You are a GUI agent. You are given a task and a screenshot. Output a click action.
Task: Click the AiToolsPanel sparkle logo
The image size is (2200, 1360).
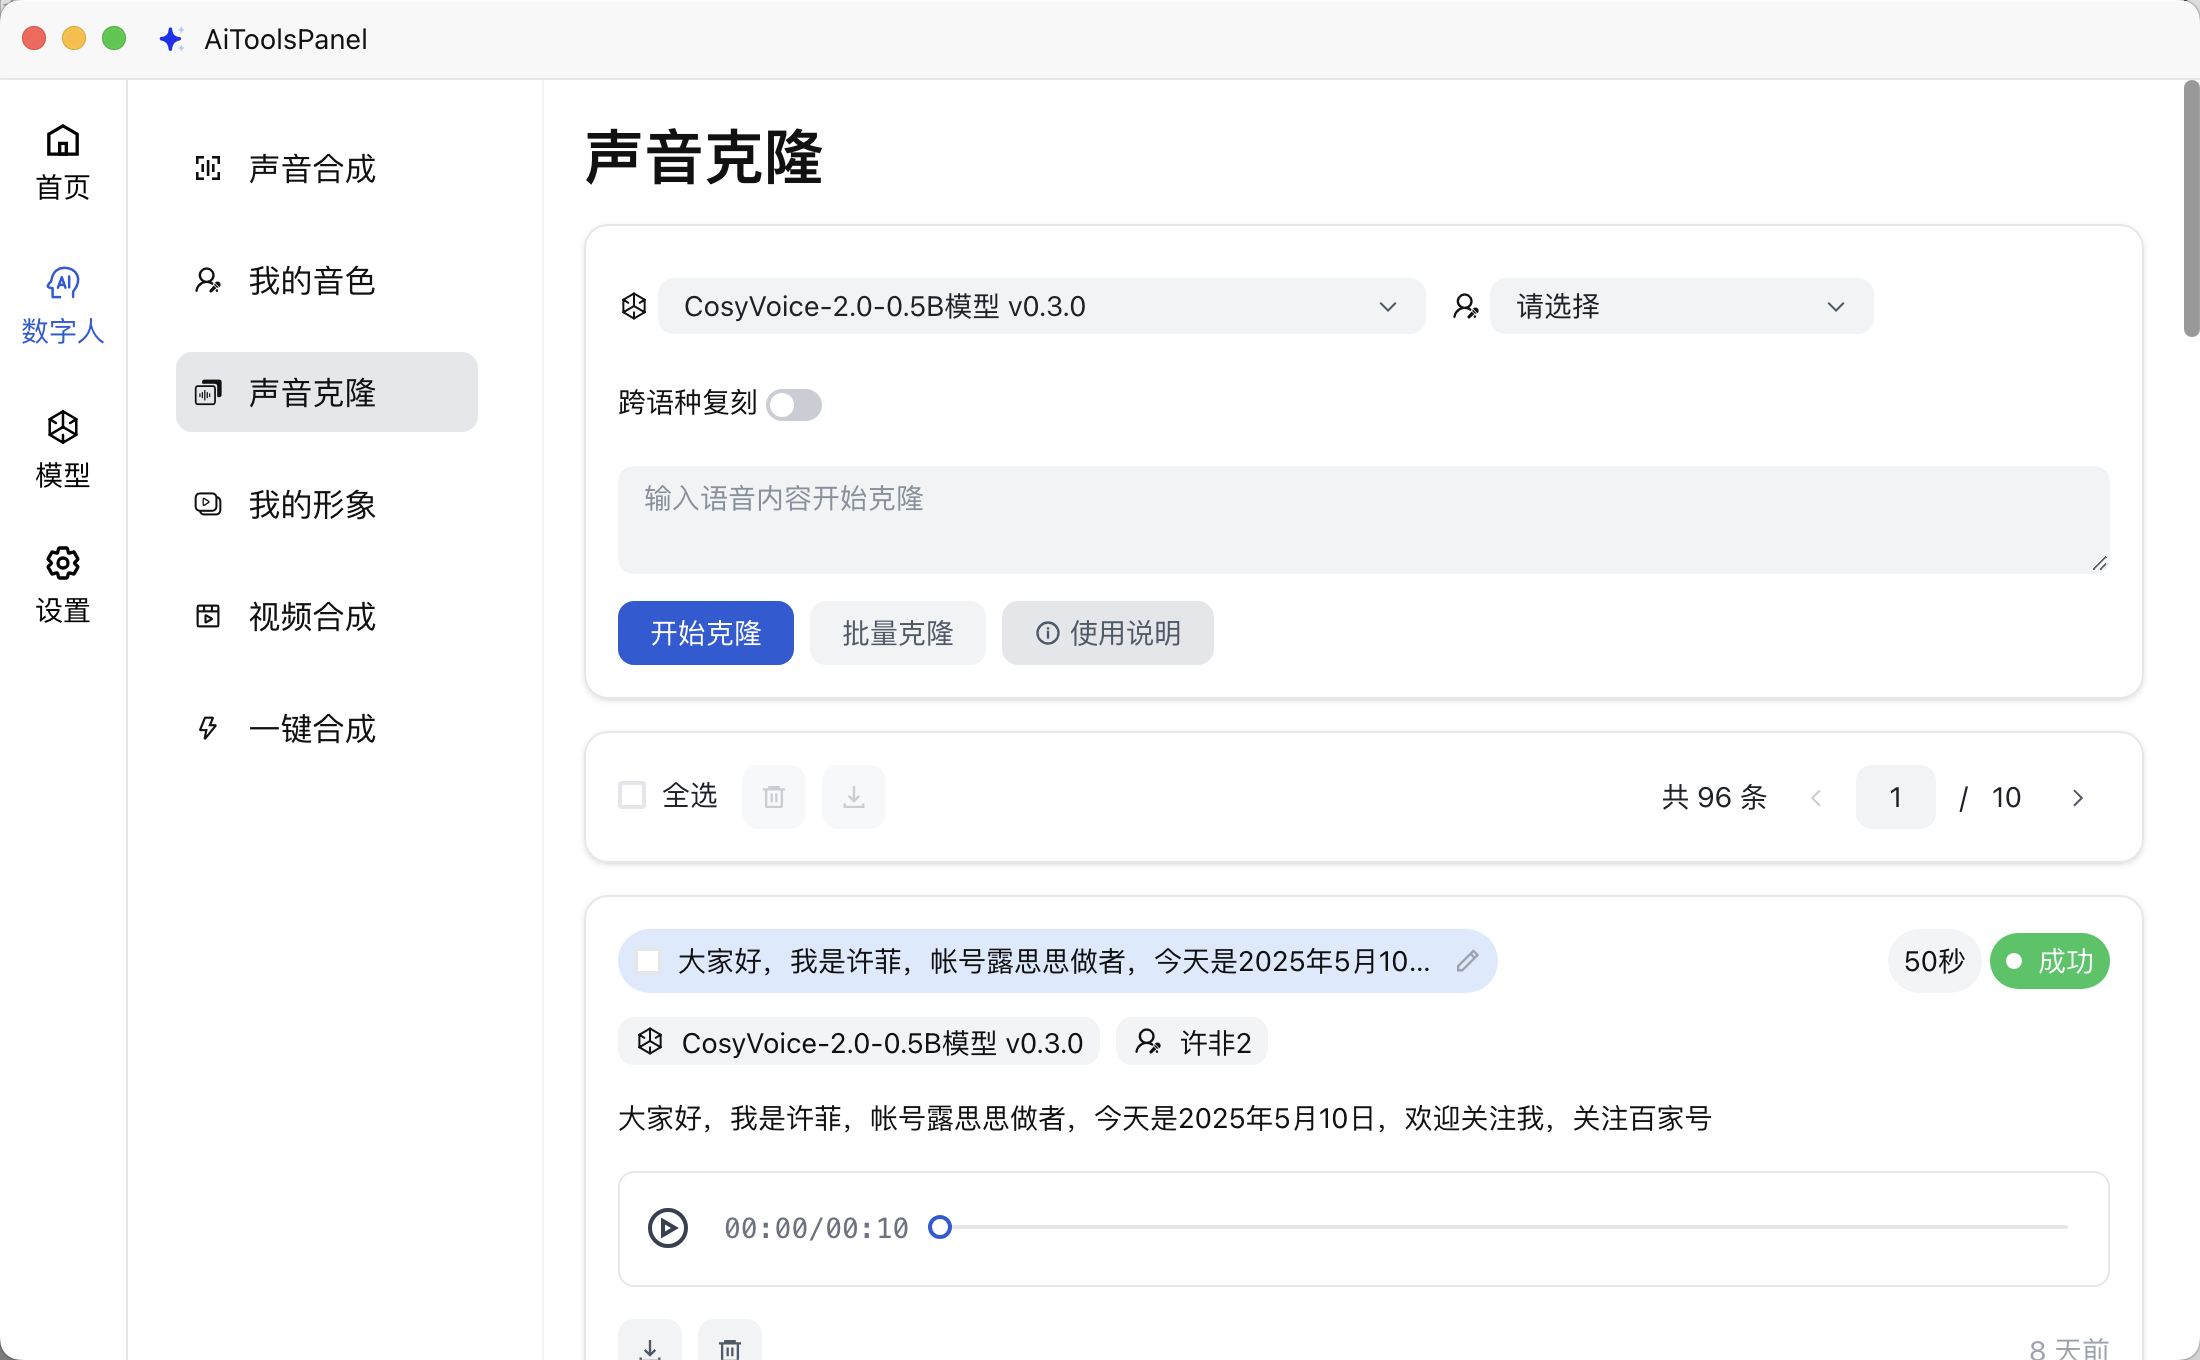coord(171,39)
